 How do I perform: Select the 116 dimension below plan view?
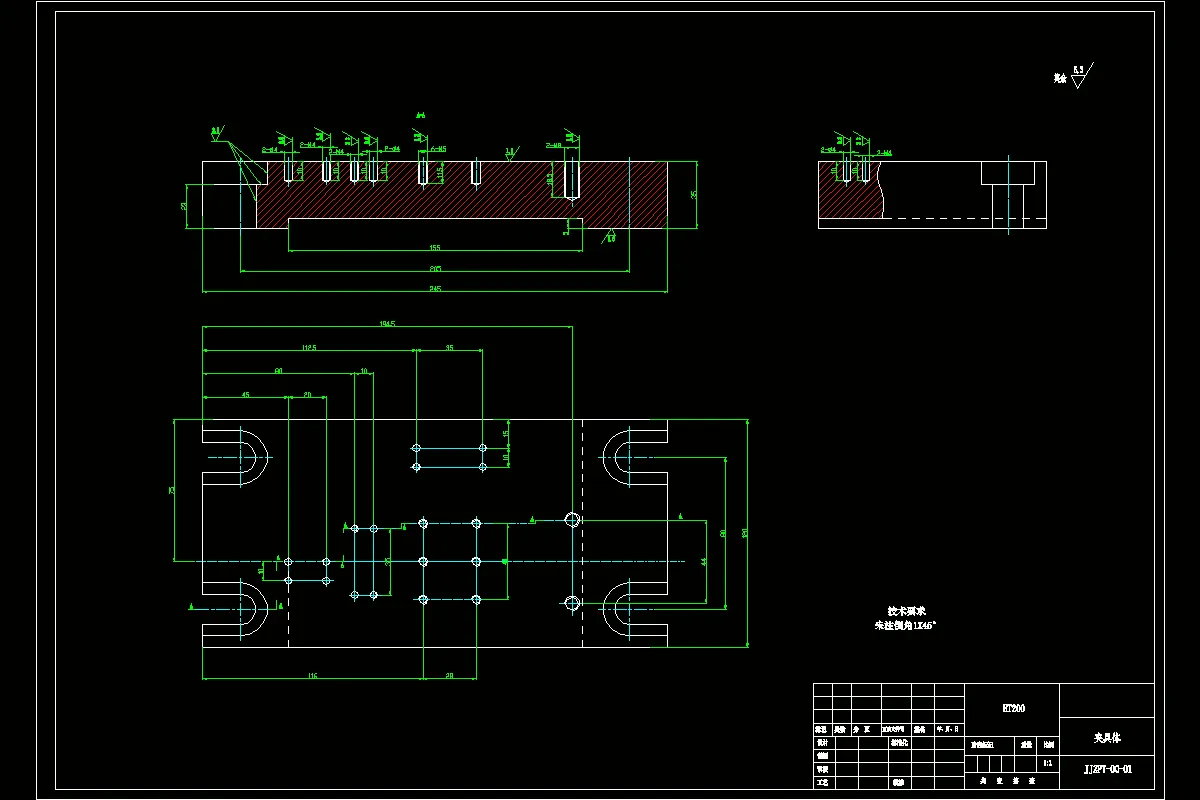[x=312, y=677]
